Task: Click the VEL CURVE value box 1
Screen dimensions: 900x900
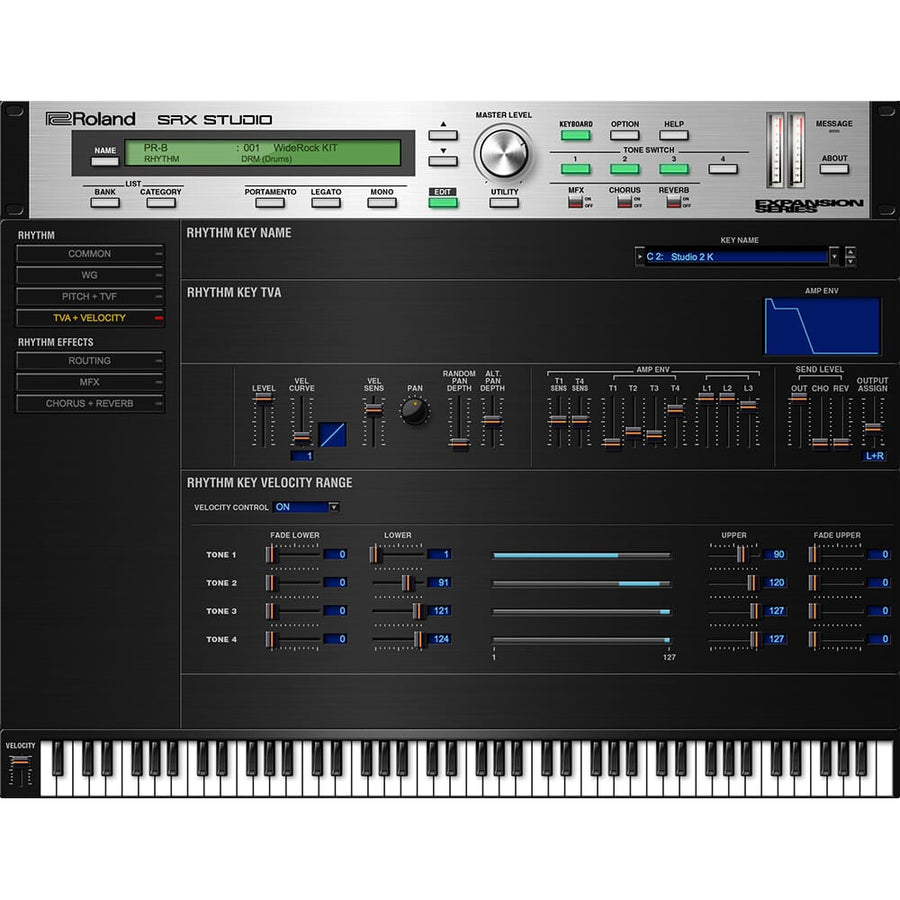Action: click(x=302, y=456)
